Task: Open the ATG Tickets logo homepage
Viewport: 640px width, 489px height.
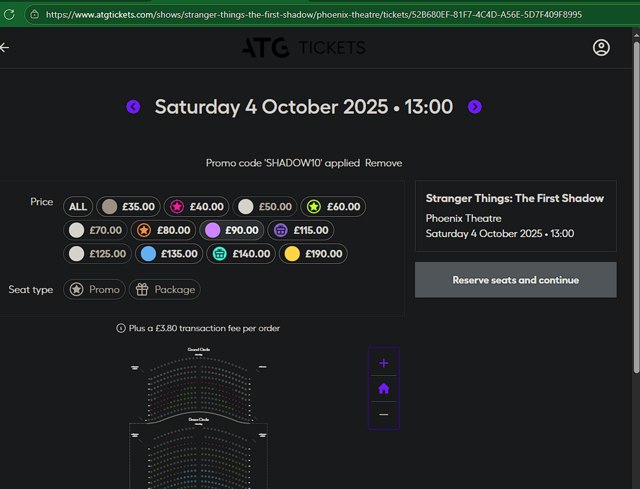Action: (x=304, y=48)
